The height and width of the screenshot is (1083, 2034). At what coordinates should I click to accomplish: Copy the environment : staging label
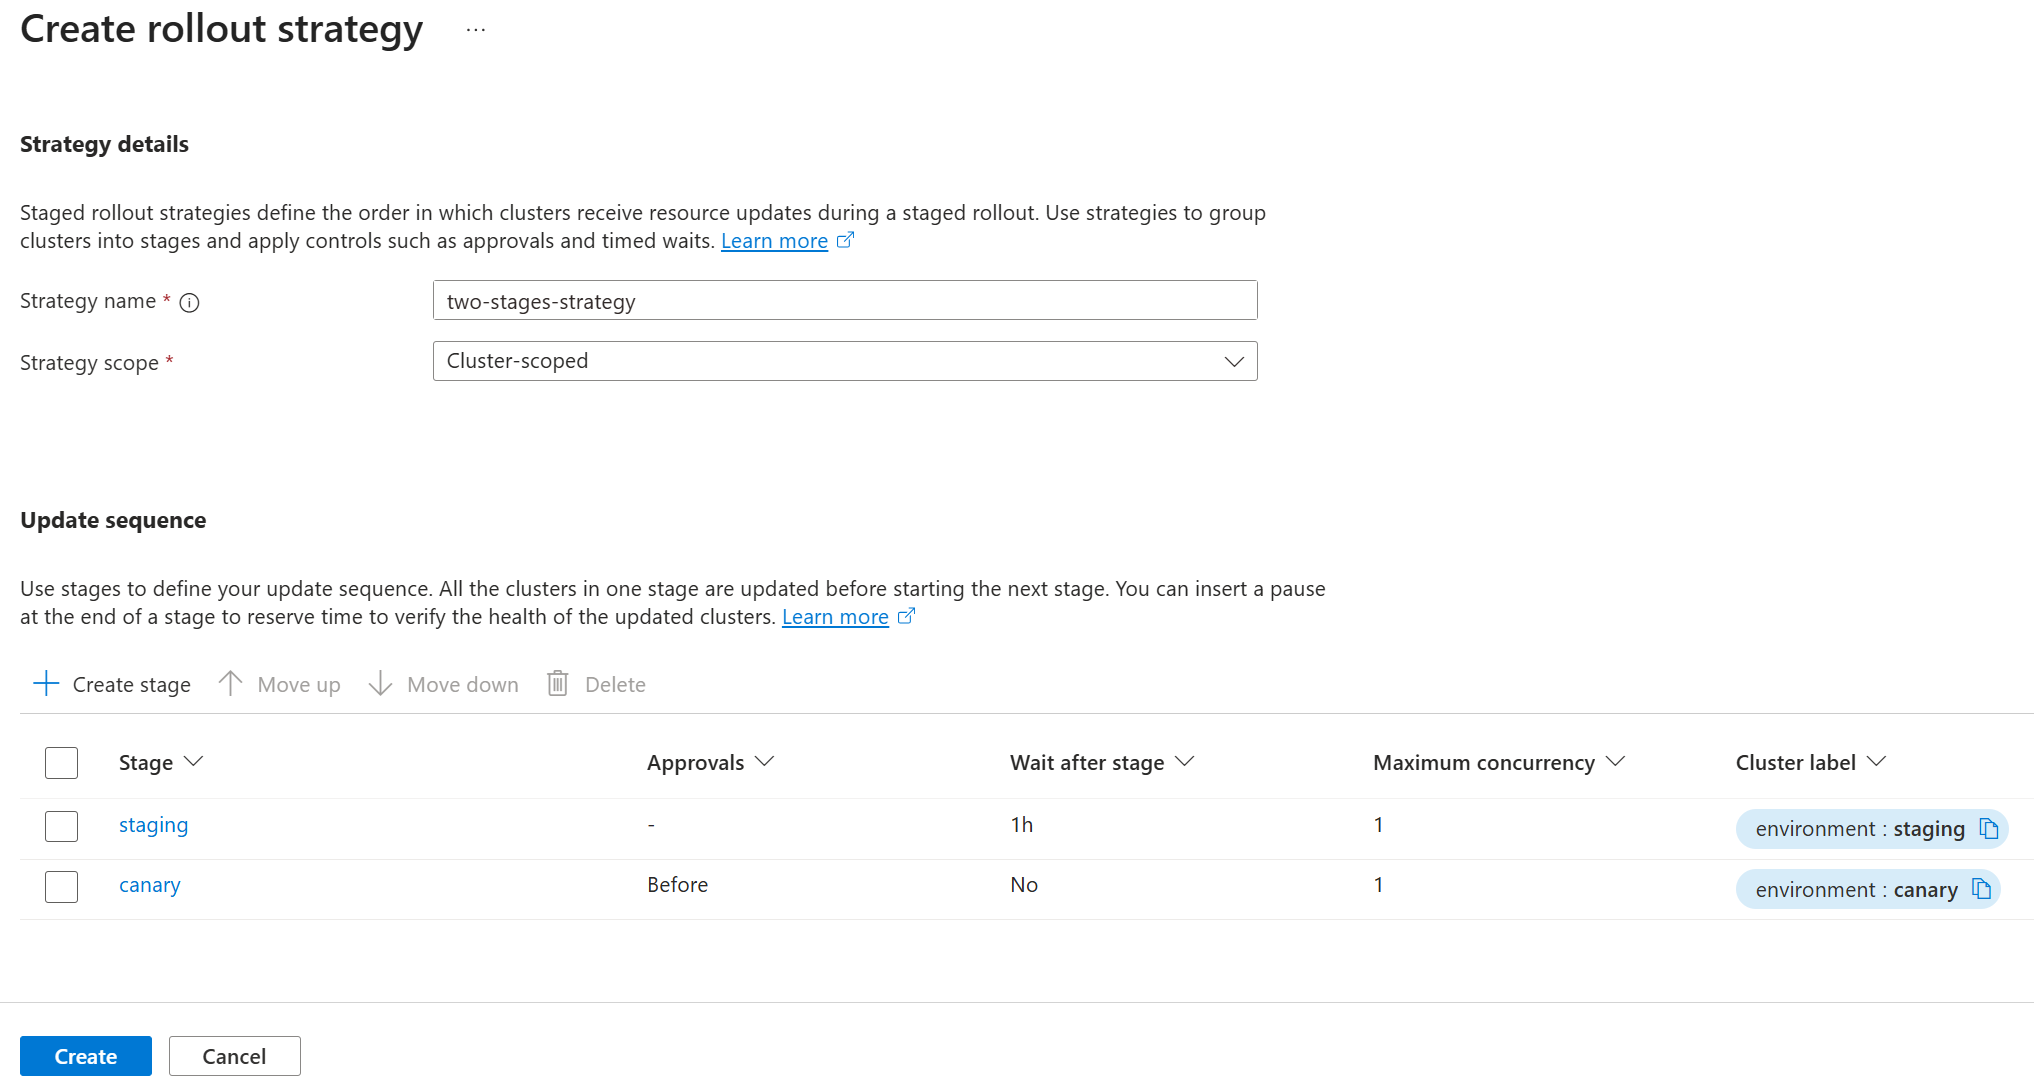[1989, 829]
